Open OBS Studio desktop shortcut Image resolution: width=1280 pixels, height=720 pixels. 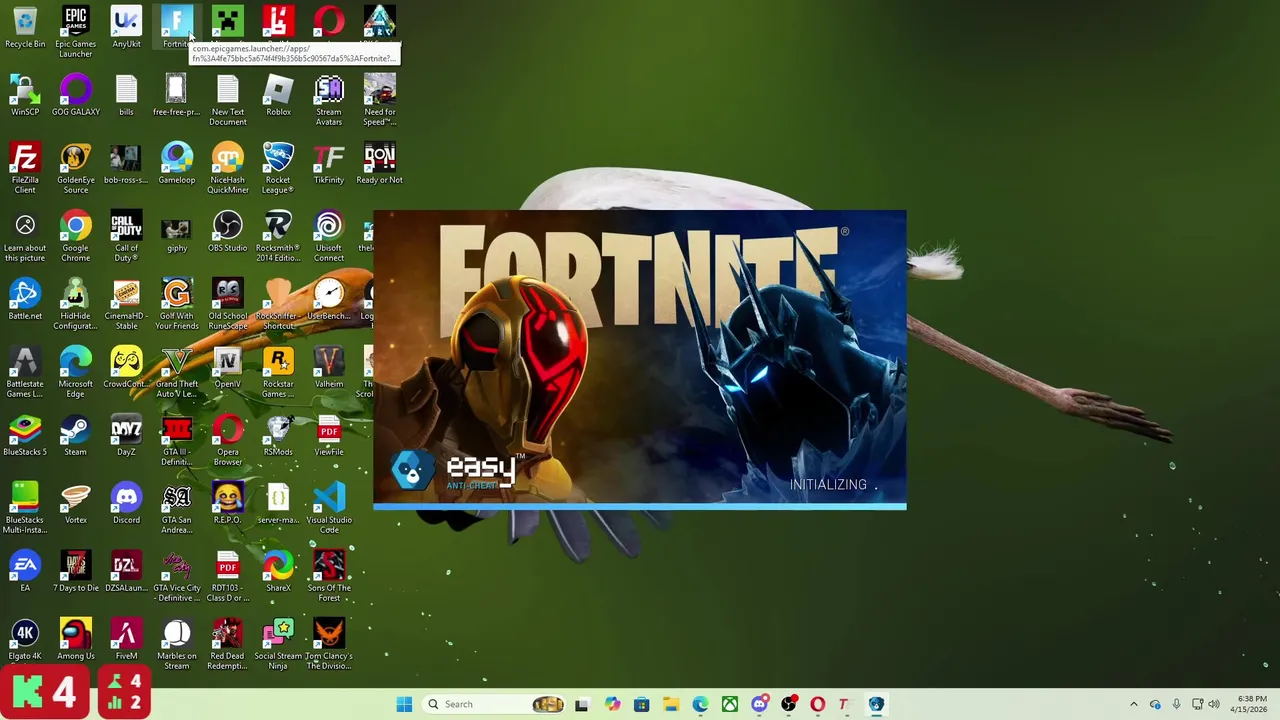click(228, 231)
